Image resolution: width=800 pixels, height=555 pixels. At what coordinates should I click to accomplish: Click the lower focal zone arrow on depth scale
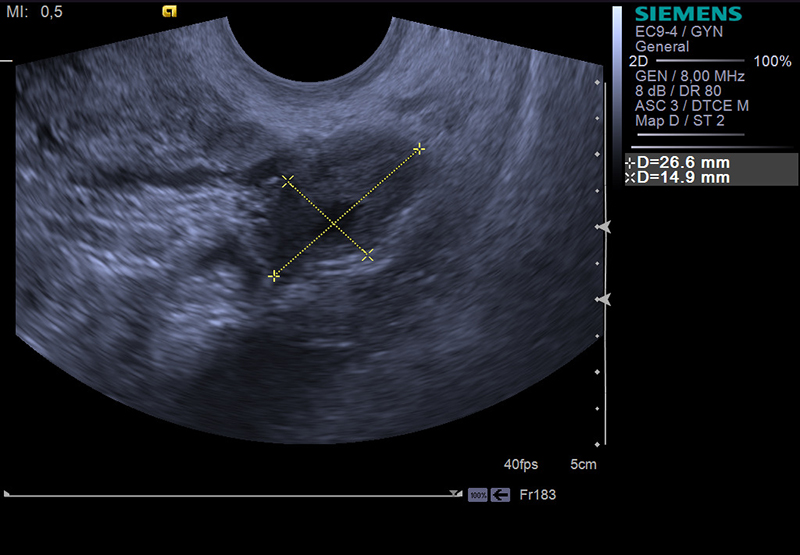[605, 299]
